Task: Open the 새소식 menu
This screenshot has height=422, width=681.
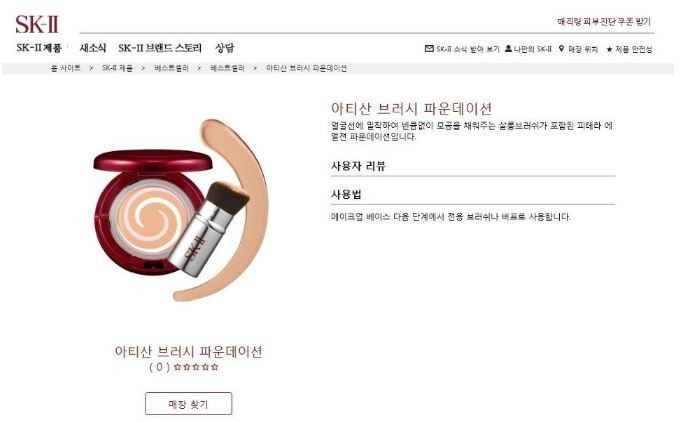Action: [93, 48]
